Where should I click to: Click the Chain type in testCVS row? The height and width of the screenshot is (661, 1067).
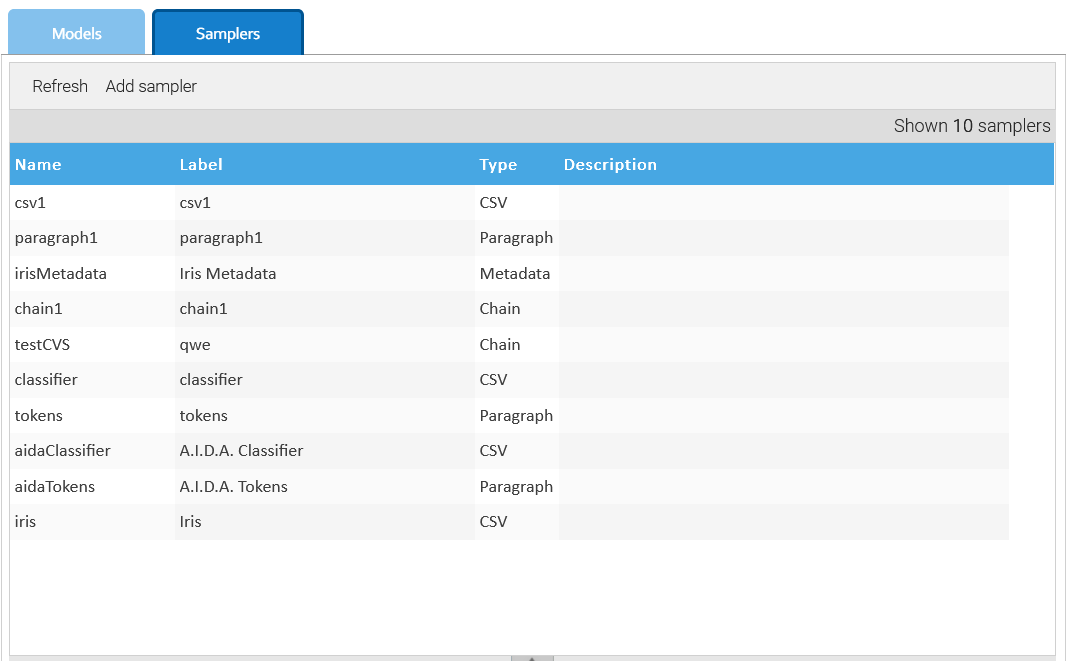(517, 344)
